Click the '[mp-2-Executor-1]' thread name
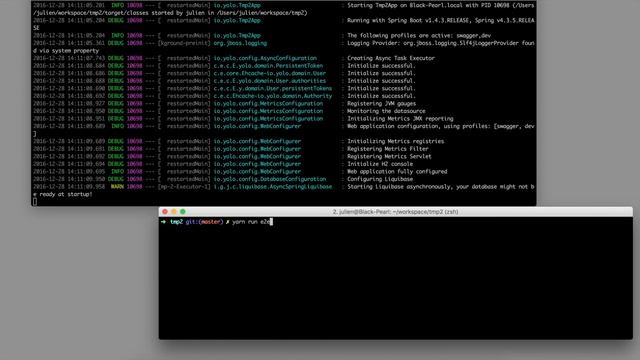The height and width of the screenshot is (360, 640). click(184, 187)
